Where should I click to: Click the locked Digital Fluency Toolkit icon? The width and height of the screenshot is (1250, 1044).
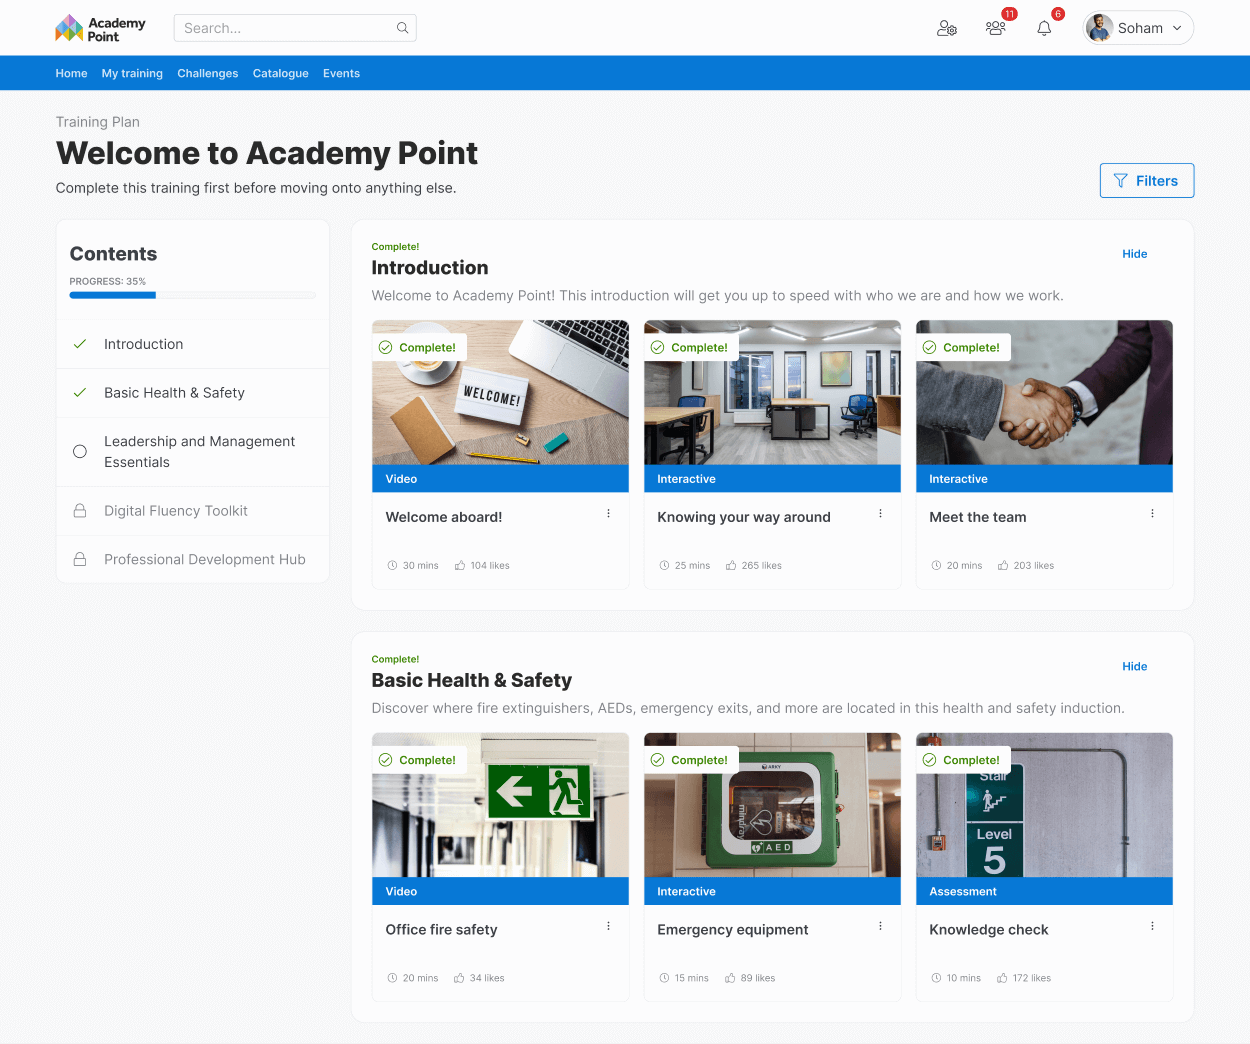80,511
